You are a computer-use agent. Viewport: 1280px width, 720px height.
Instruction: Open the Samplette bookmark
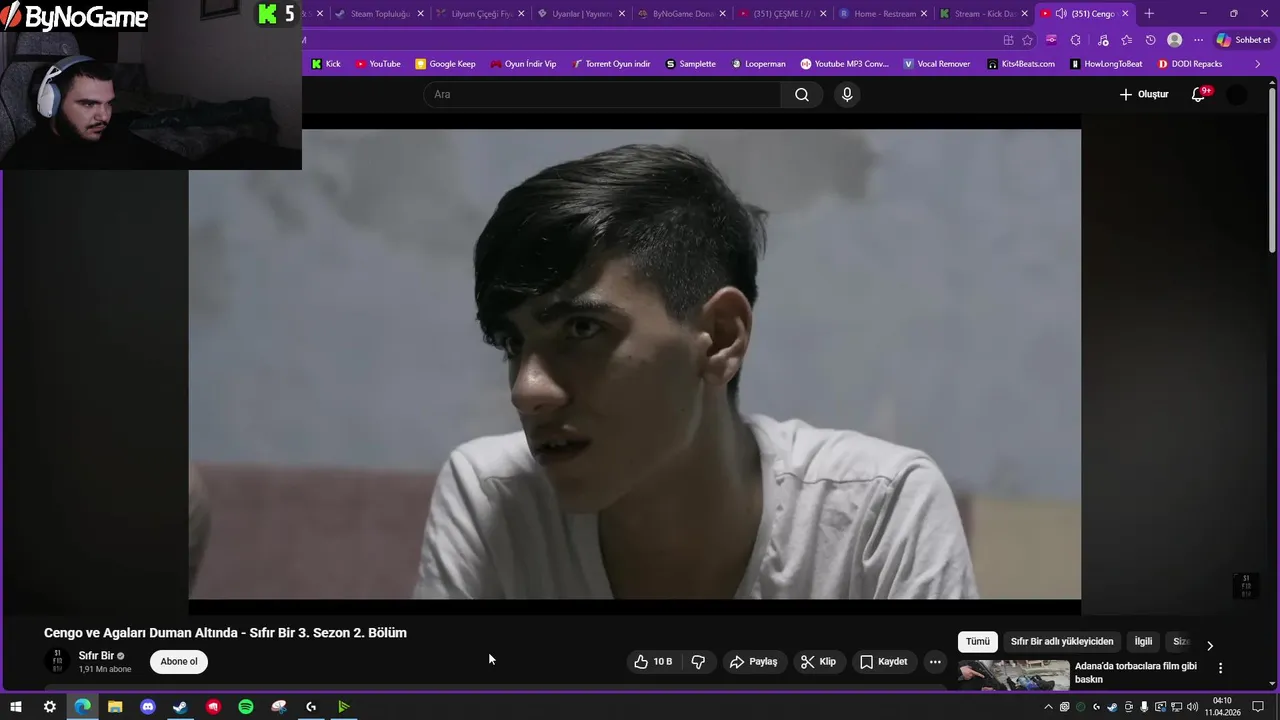[691, 64]
